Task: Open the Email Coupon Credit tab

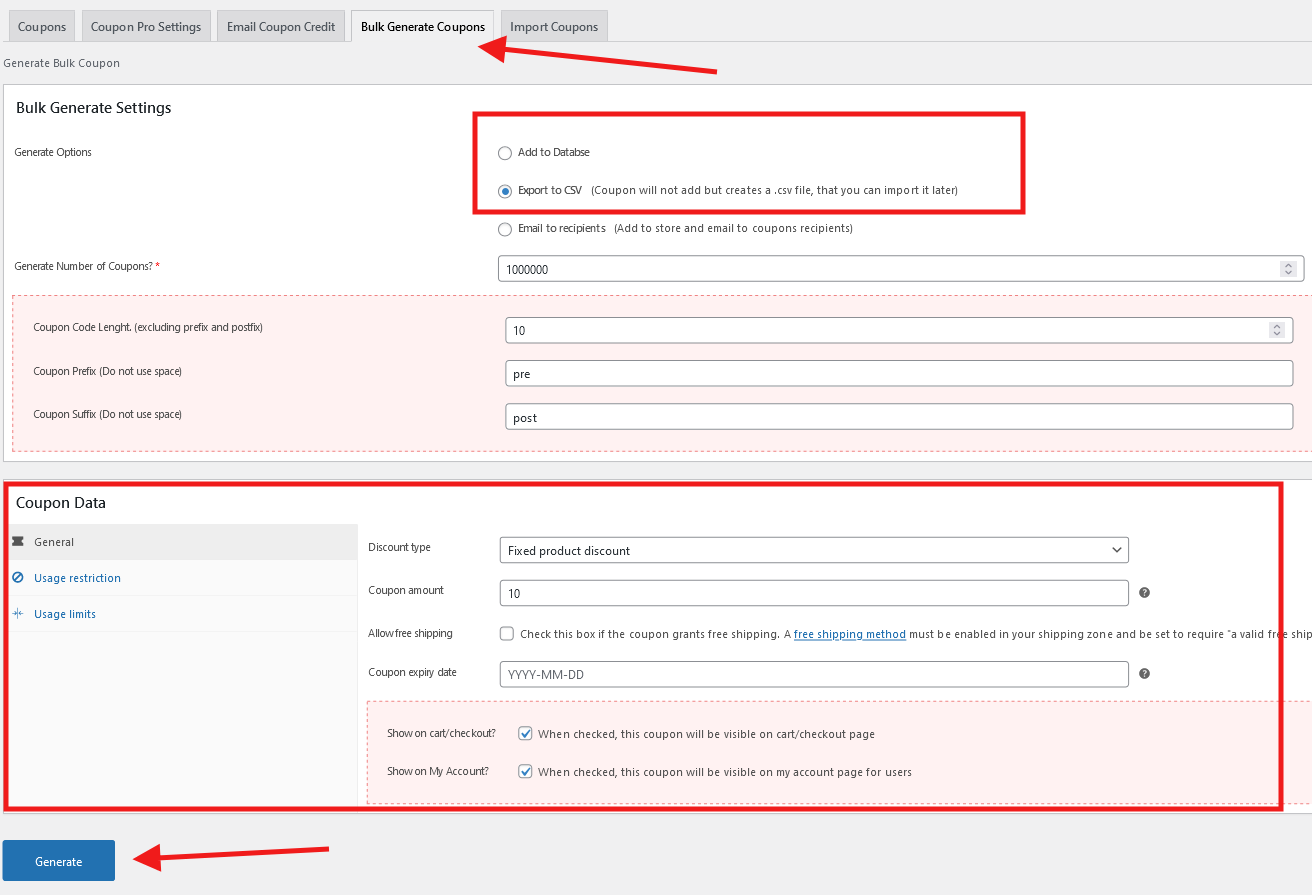Action: (x=281, y=27)
